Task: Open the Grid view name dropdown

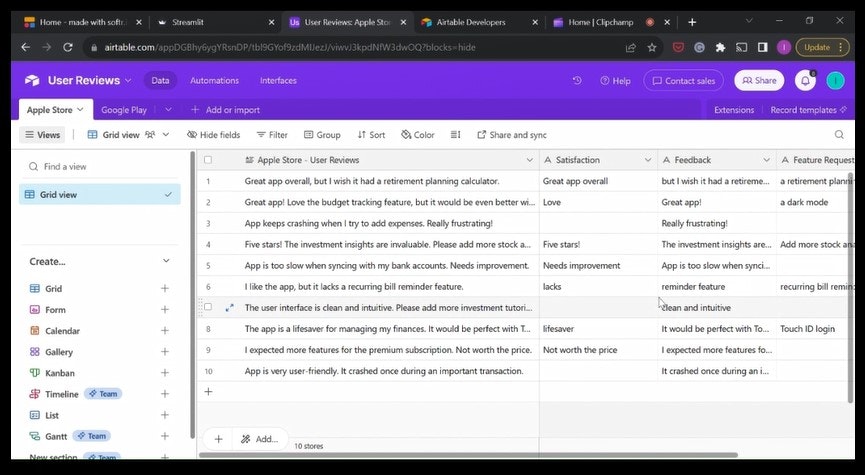Action: pos(165,135)
